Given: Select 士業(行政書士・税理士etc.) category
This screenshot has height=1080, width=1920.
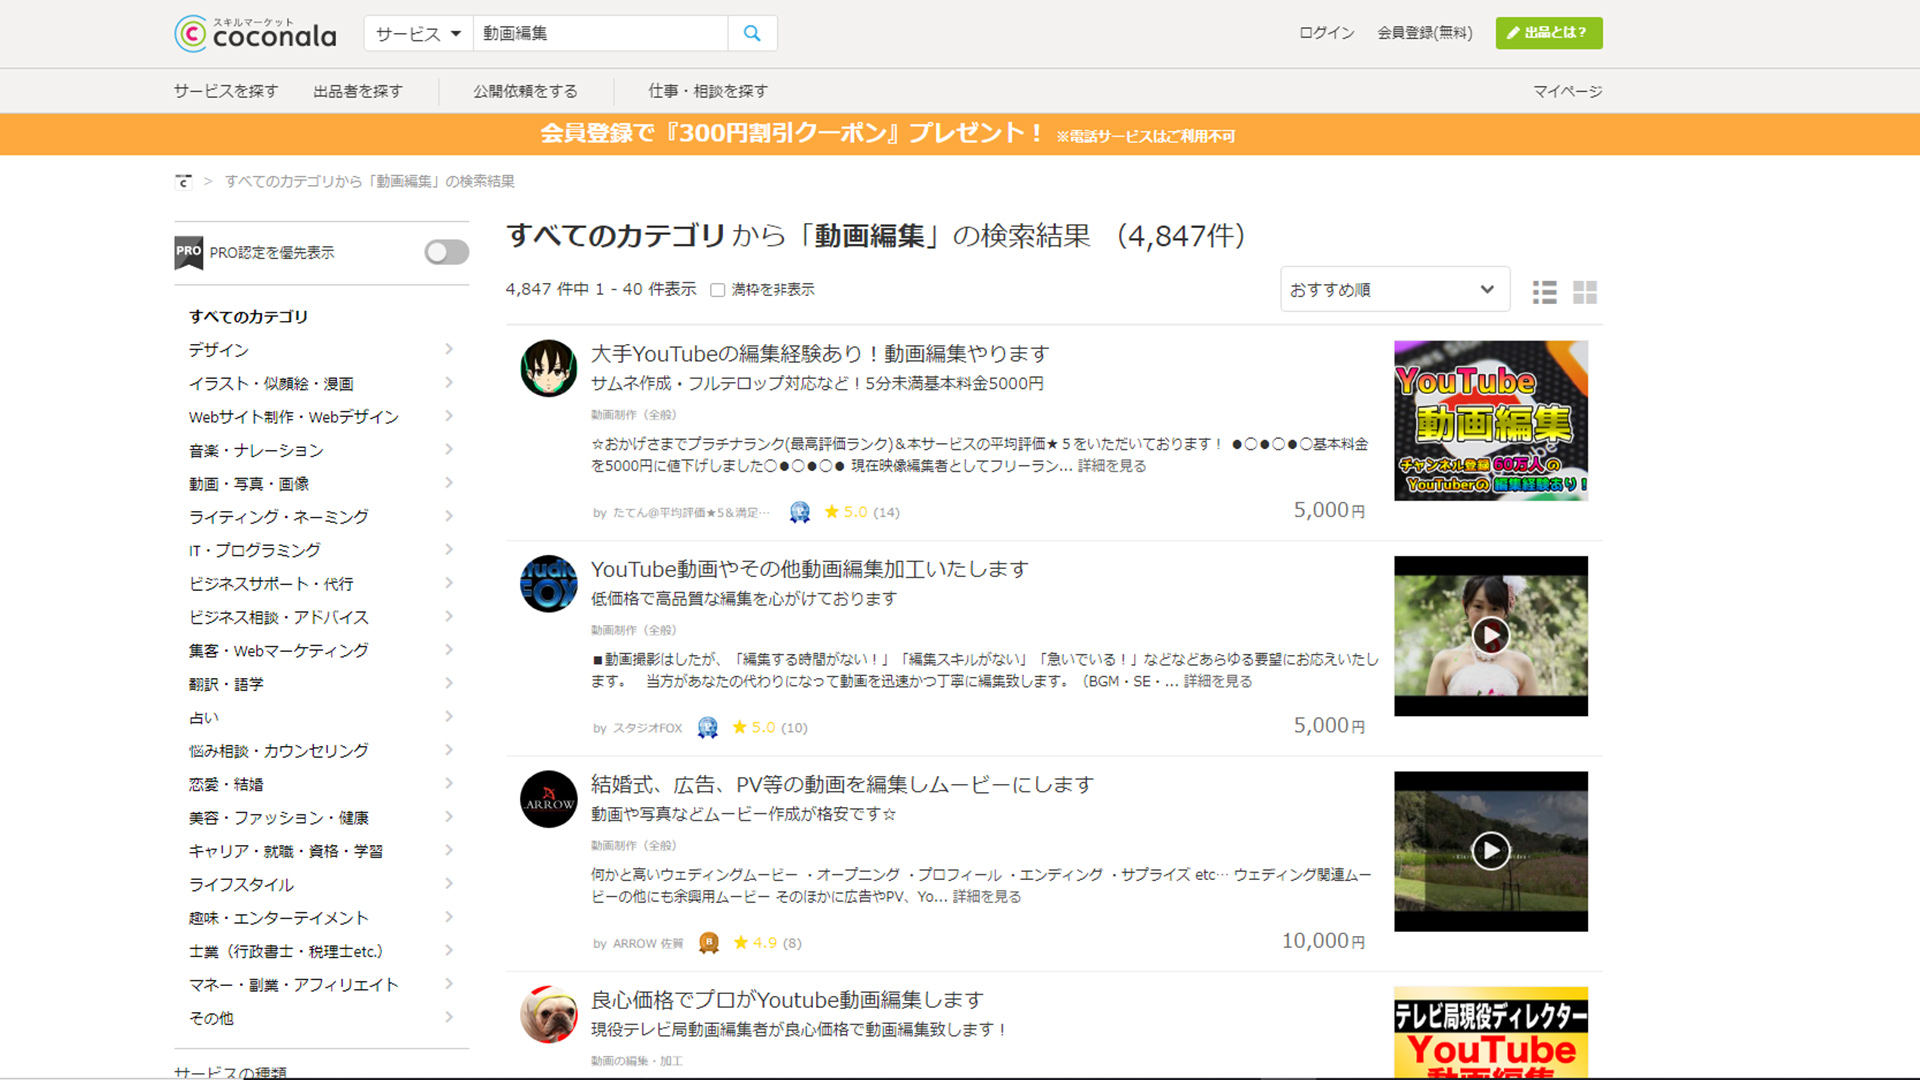Looking at the screenshot, I should tap(286, 952).
